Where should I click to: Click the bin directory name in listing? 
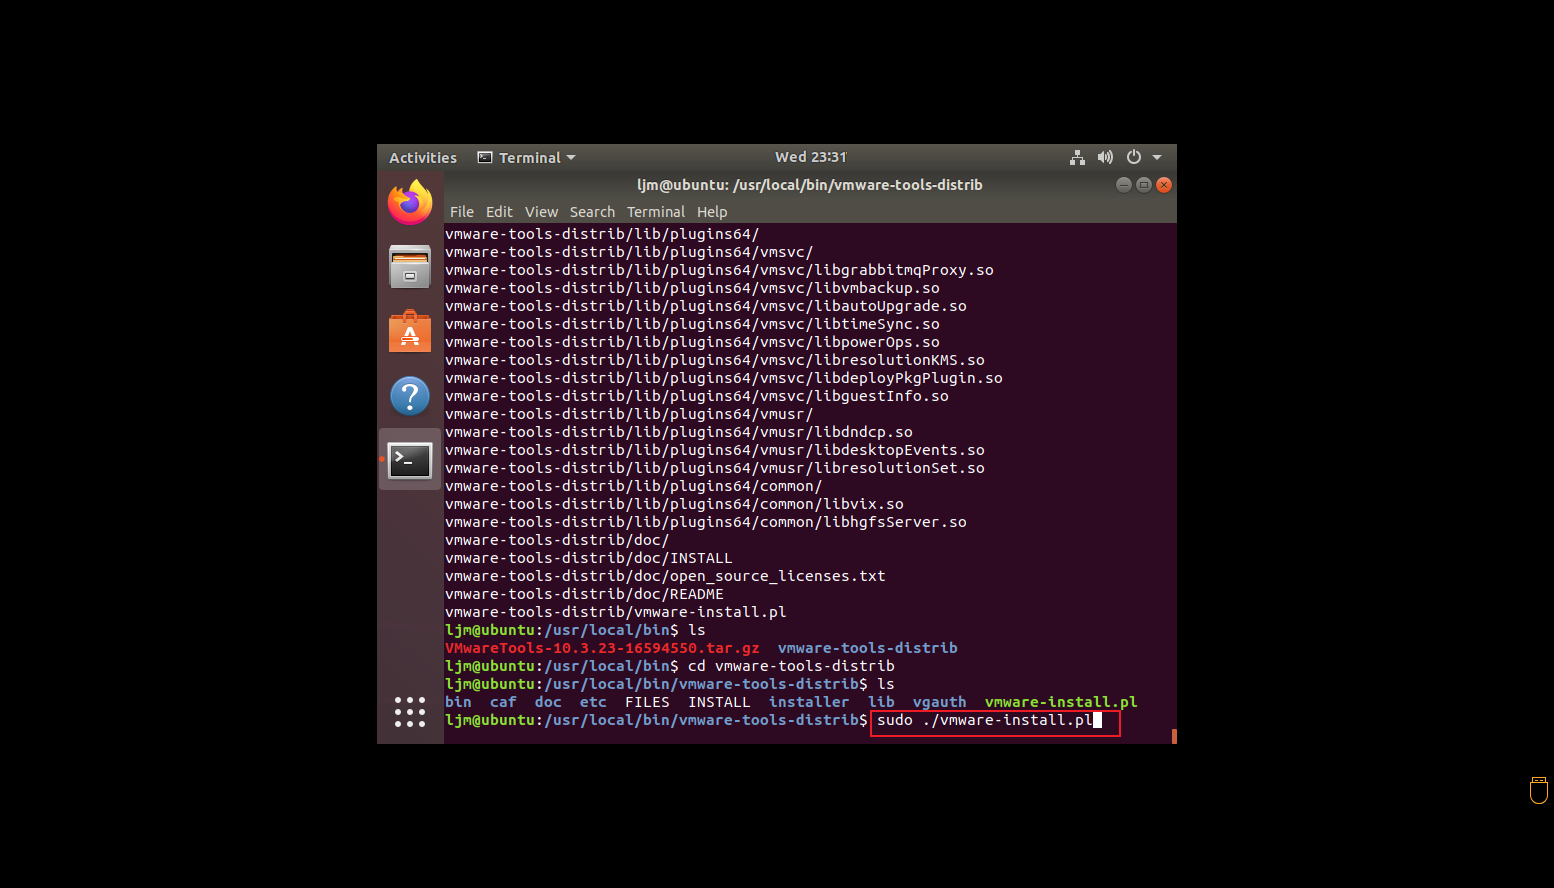tap(458, 702)
